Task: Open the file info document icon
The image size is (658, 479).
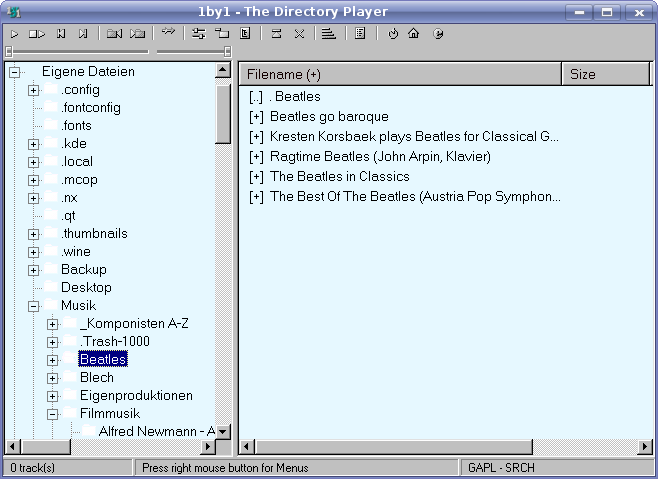Action: 245,34
